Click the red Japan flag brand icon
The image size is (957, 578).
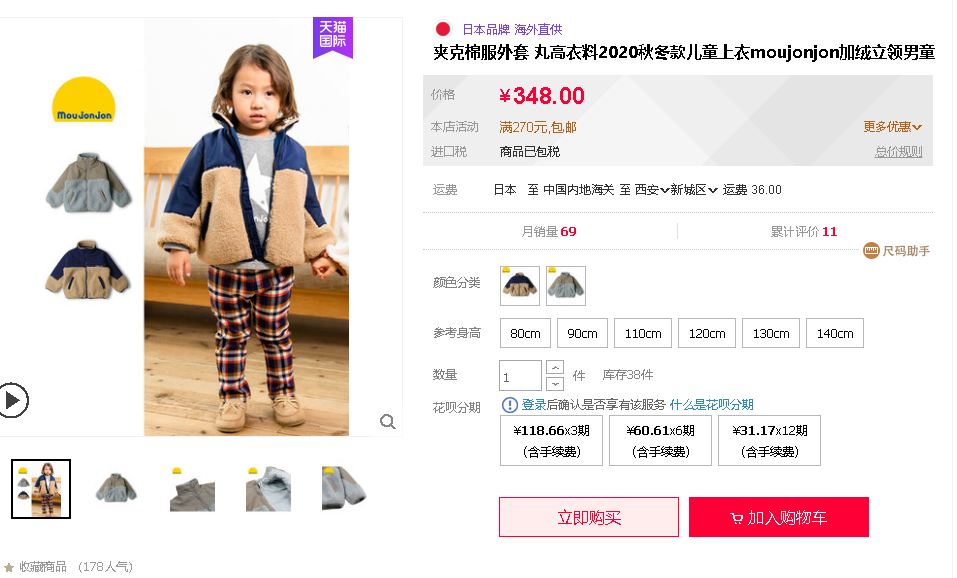(x=443, y=29)
